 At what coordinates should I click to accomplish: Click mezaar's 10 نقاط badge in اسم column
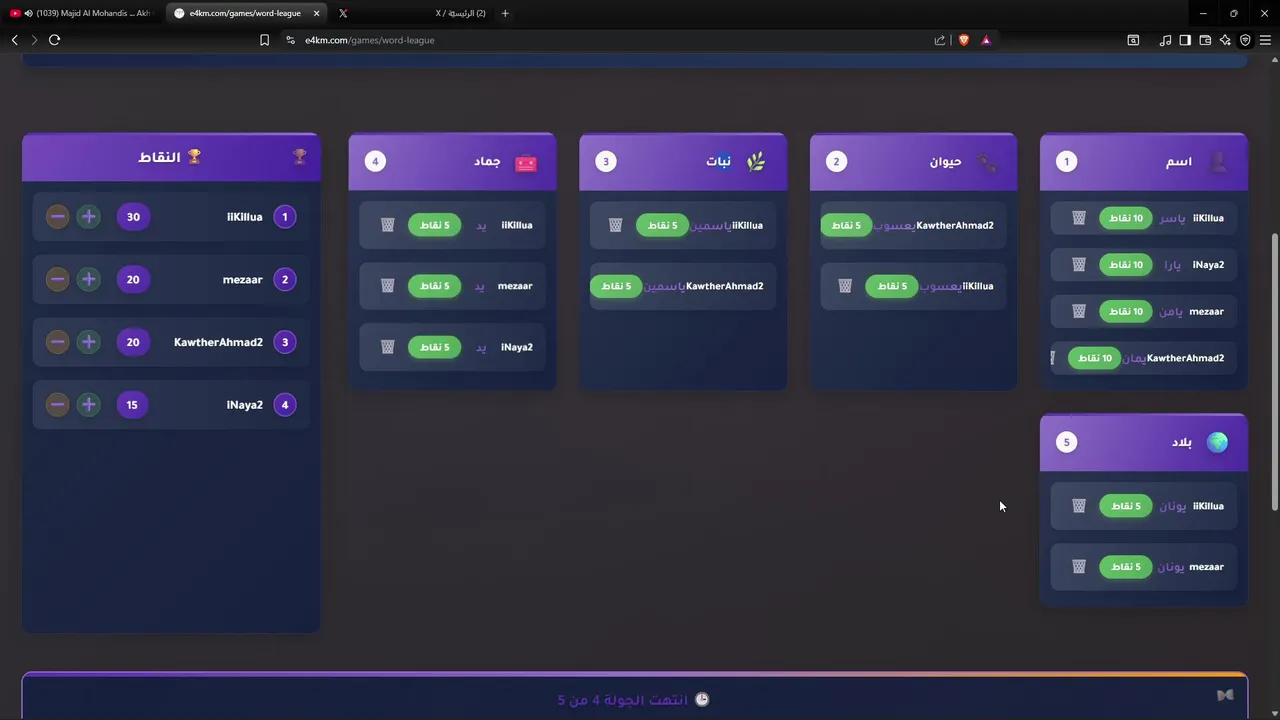click(x=1125, y=311)
